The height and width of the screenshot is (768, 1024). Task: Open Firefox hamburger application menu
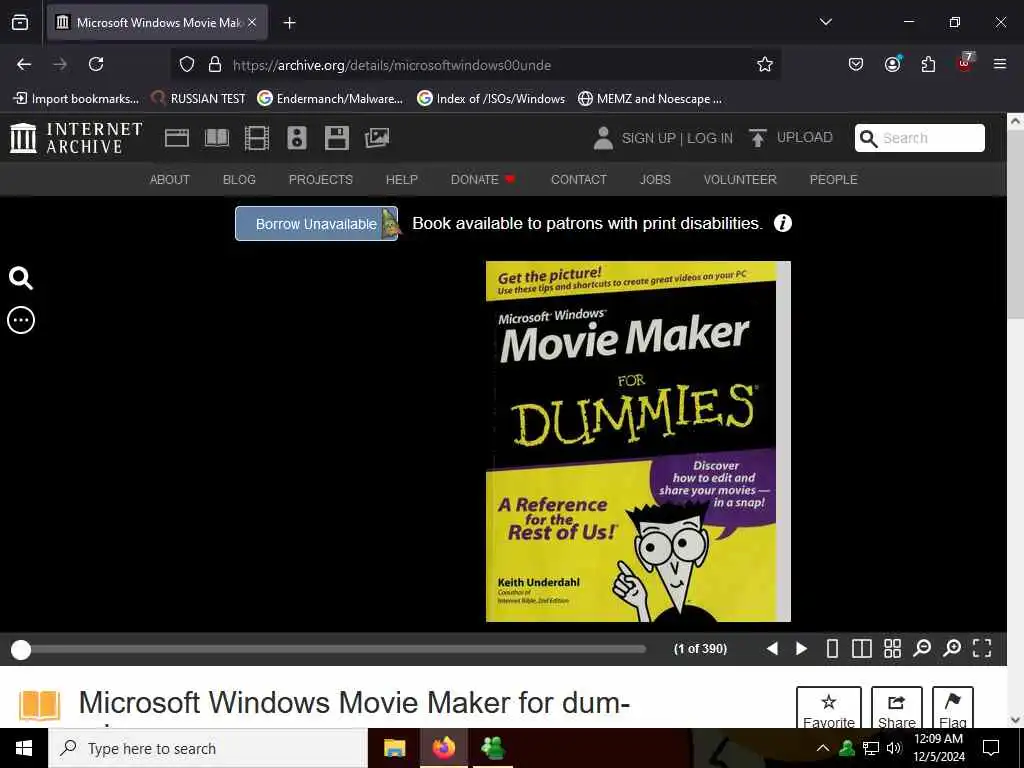pos(1000,64)
